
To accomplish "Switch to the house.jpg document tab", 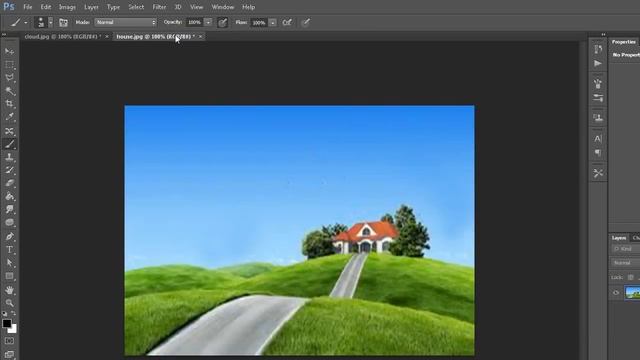I will (155, 37).
